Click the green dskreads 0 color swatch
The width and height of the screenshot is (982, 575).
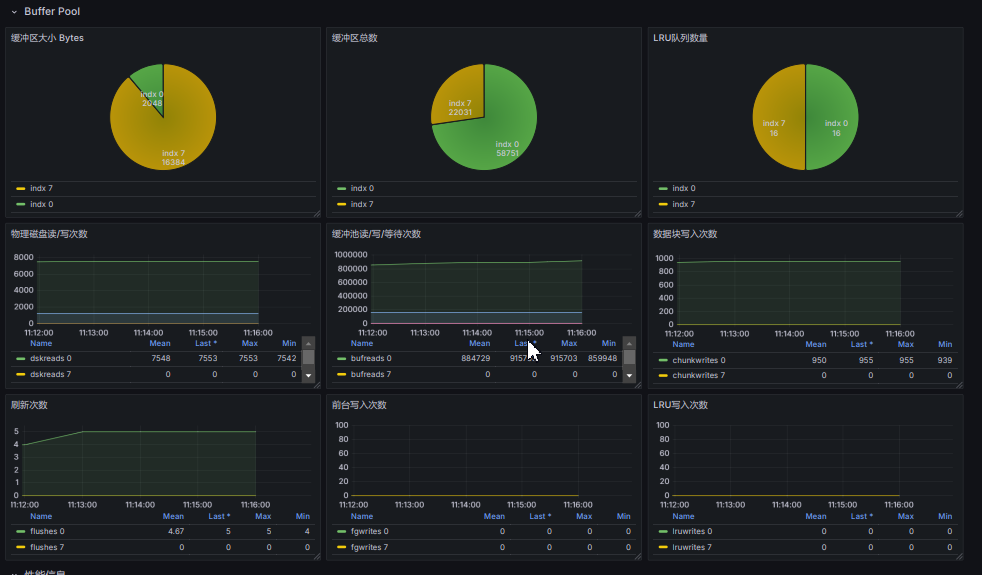[21, 358]
